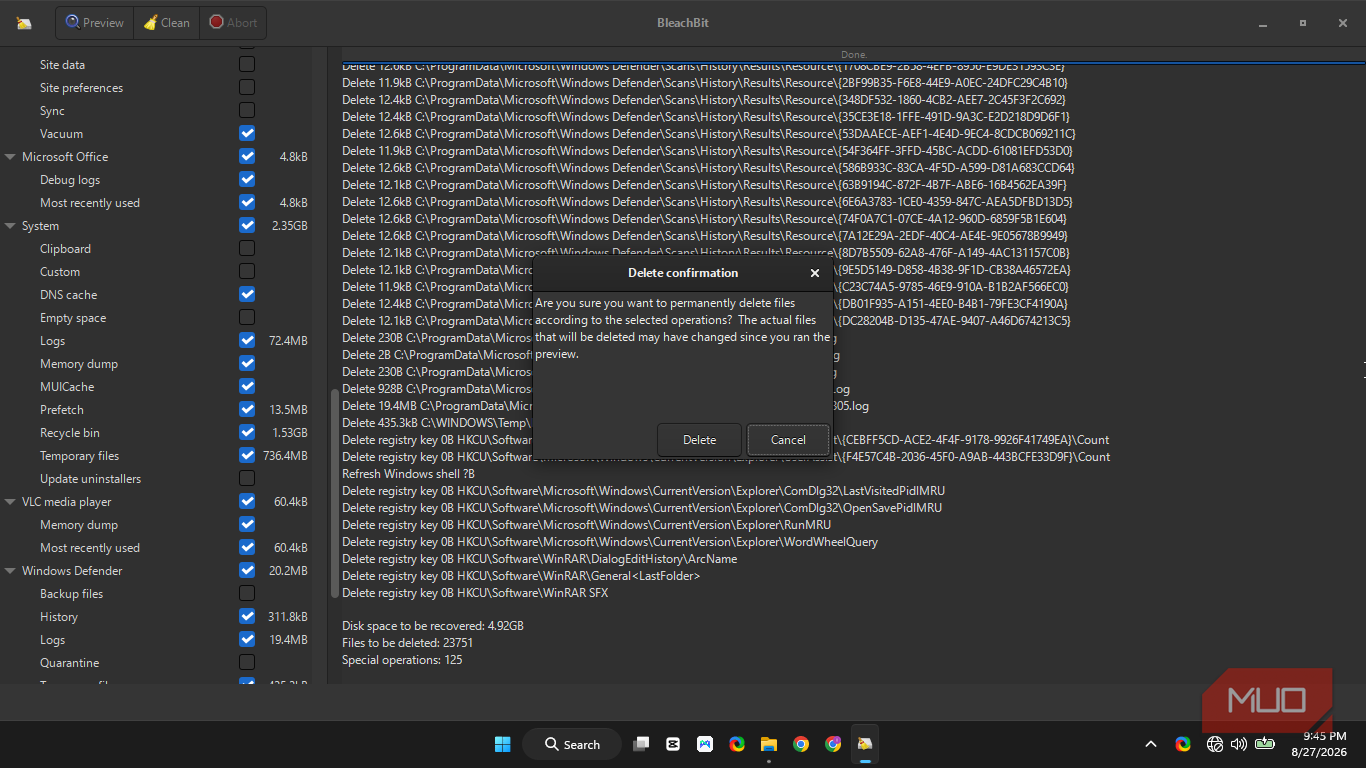
Task: Uncheck the Debug logs checkbox
Action: coord(247,180)
